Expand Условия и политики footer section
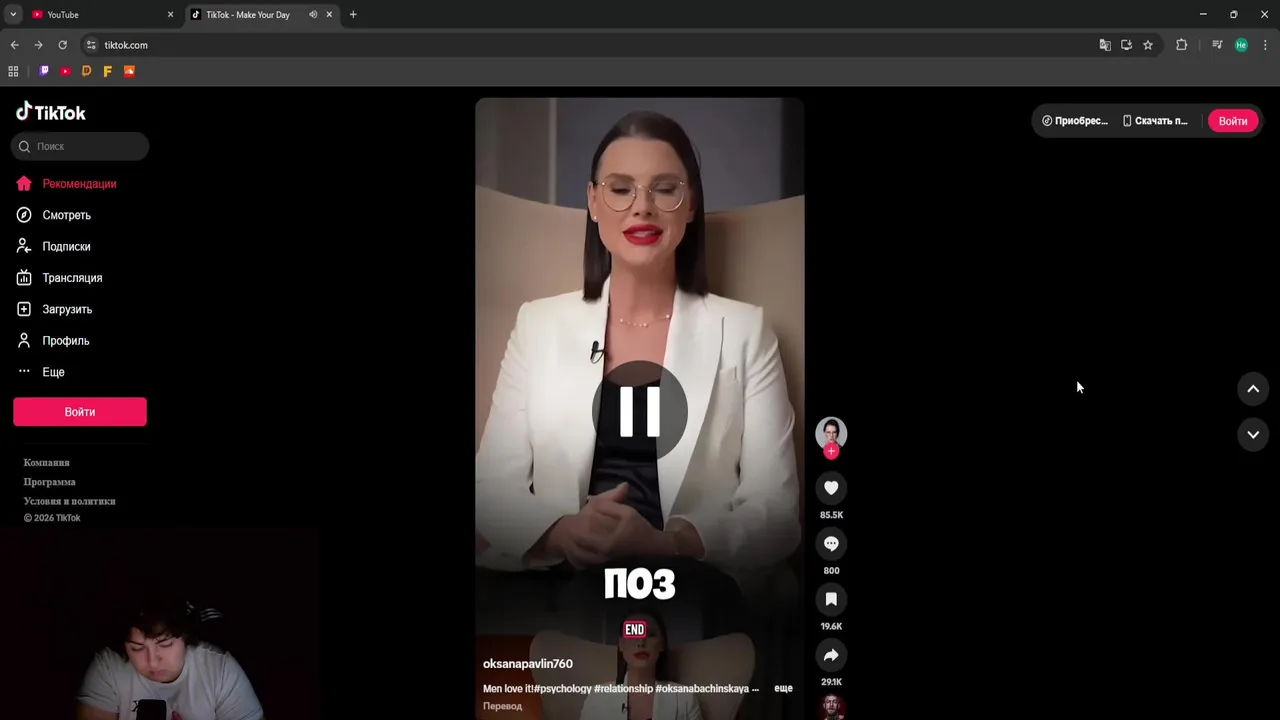This screenshot has height=720, width=1280. (70, 501)
